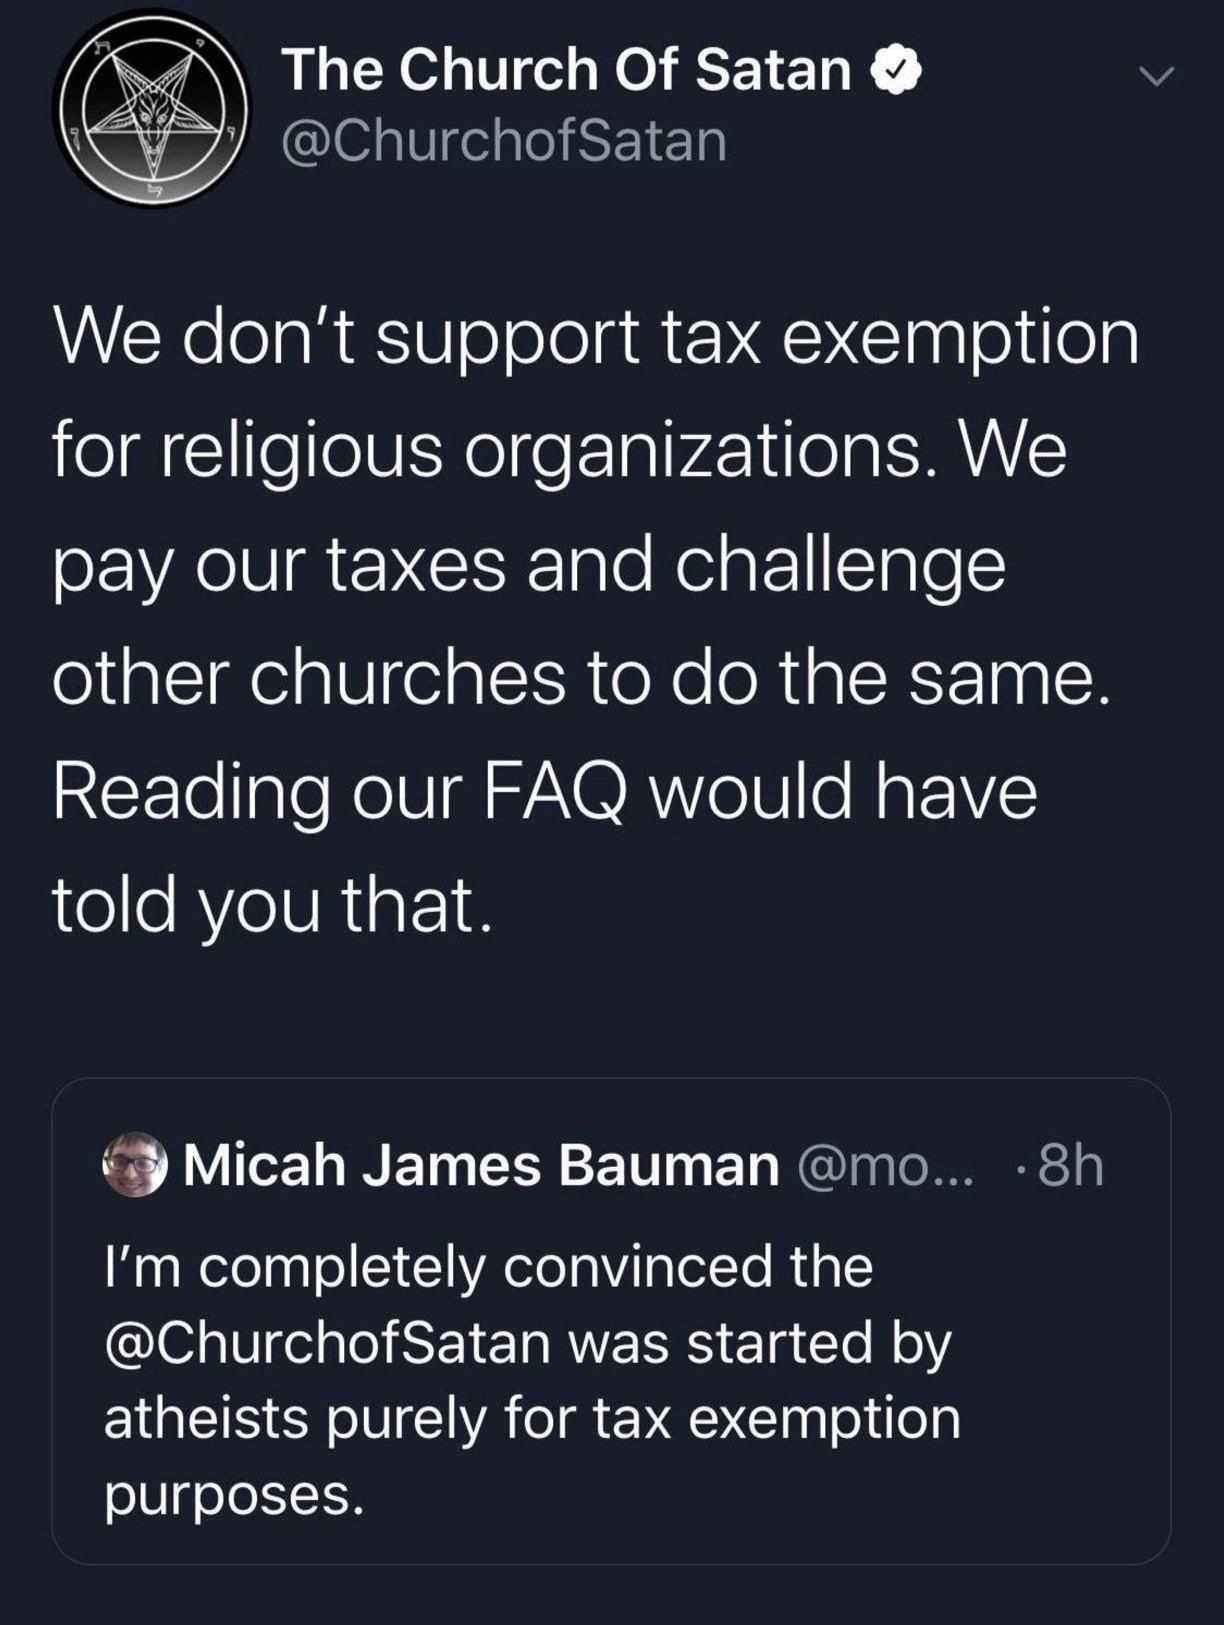Click the line "pay our taxes and challenge"
The height and width of the screenshot is (1625, 1224).
coord(528,565)
